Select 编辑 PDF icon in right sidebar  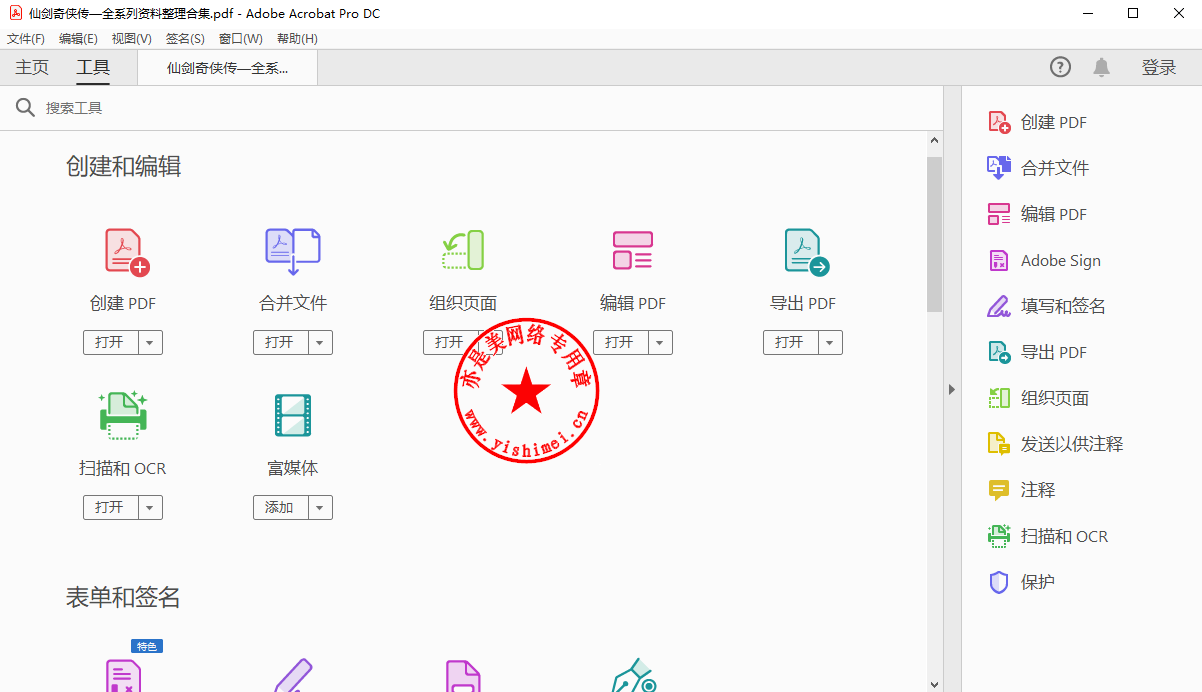pos(999,214)
